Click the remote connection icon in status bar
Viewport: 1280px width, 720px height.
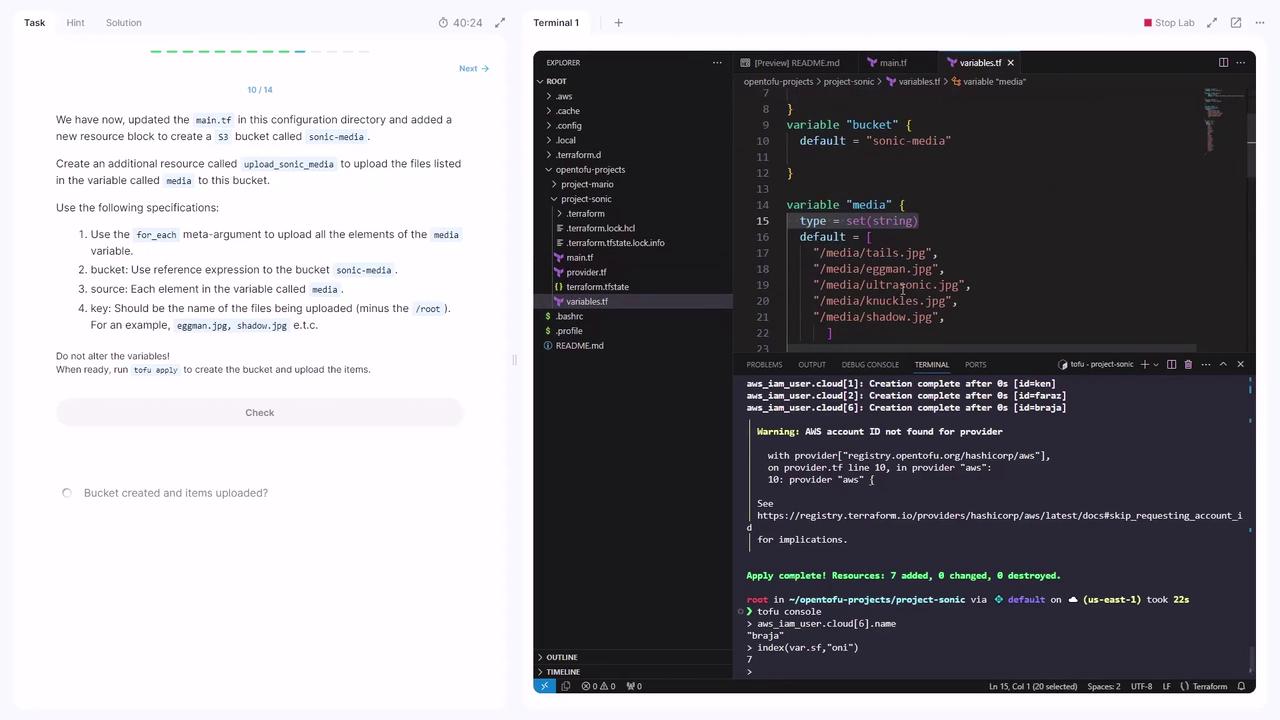[x=544, y=686]
